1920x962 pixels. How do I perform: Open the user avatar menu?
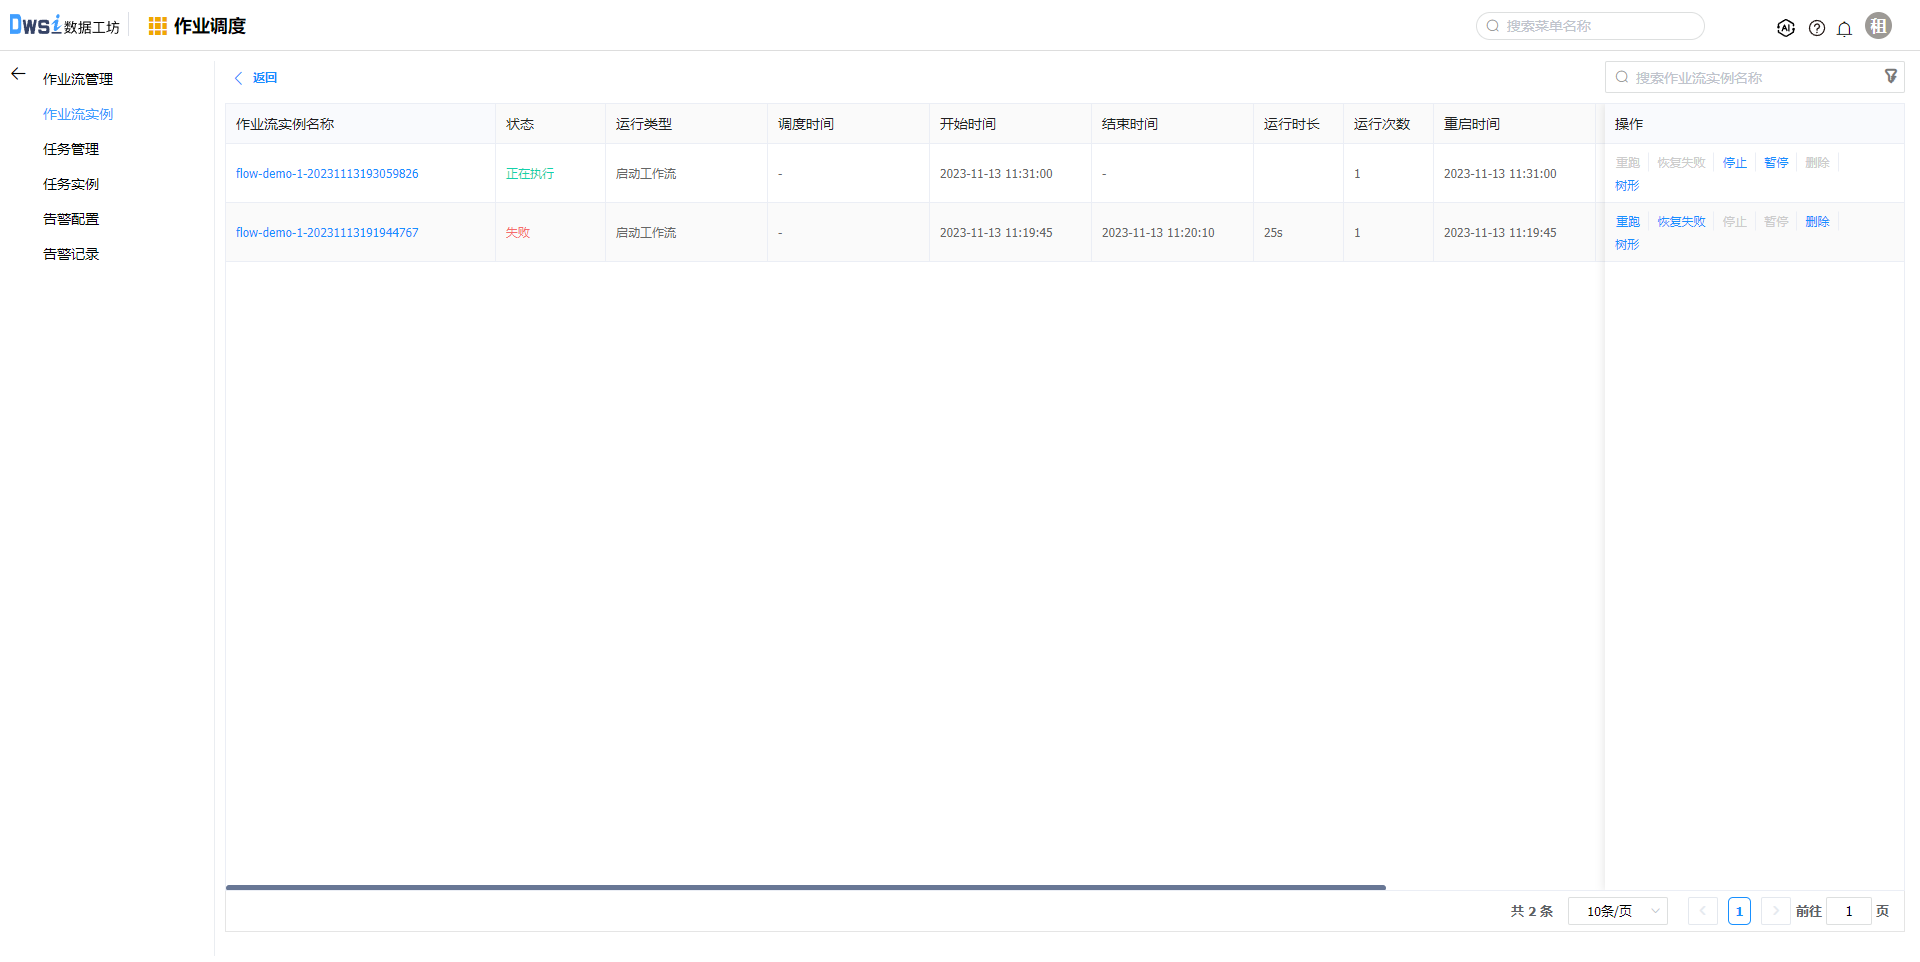tap(1878, 26)
